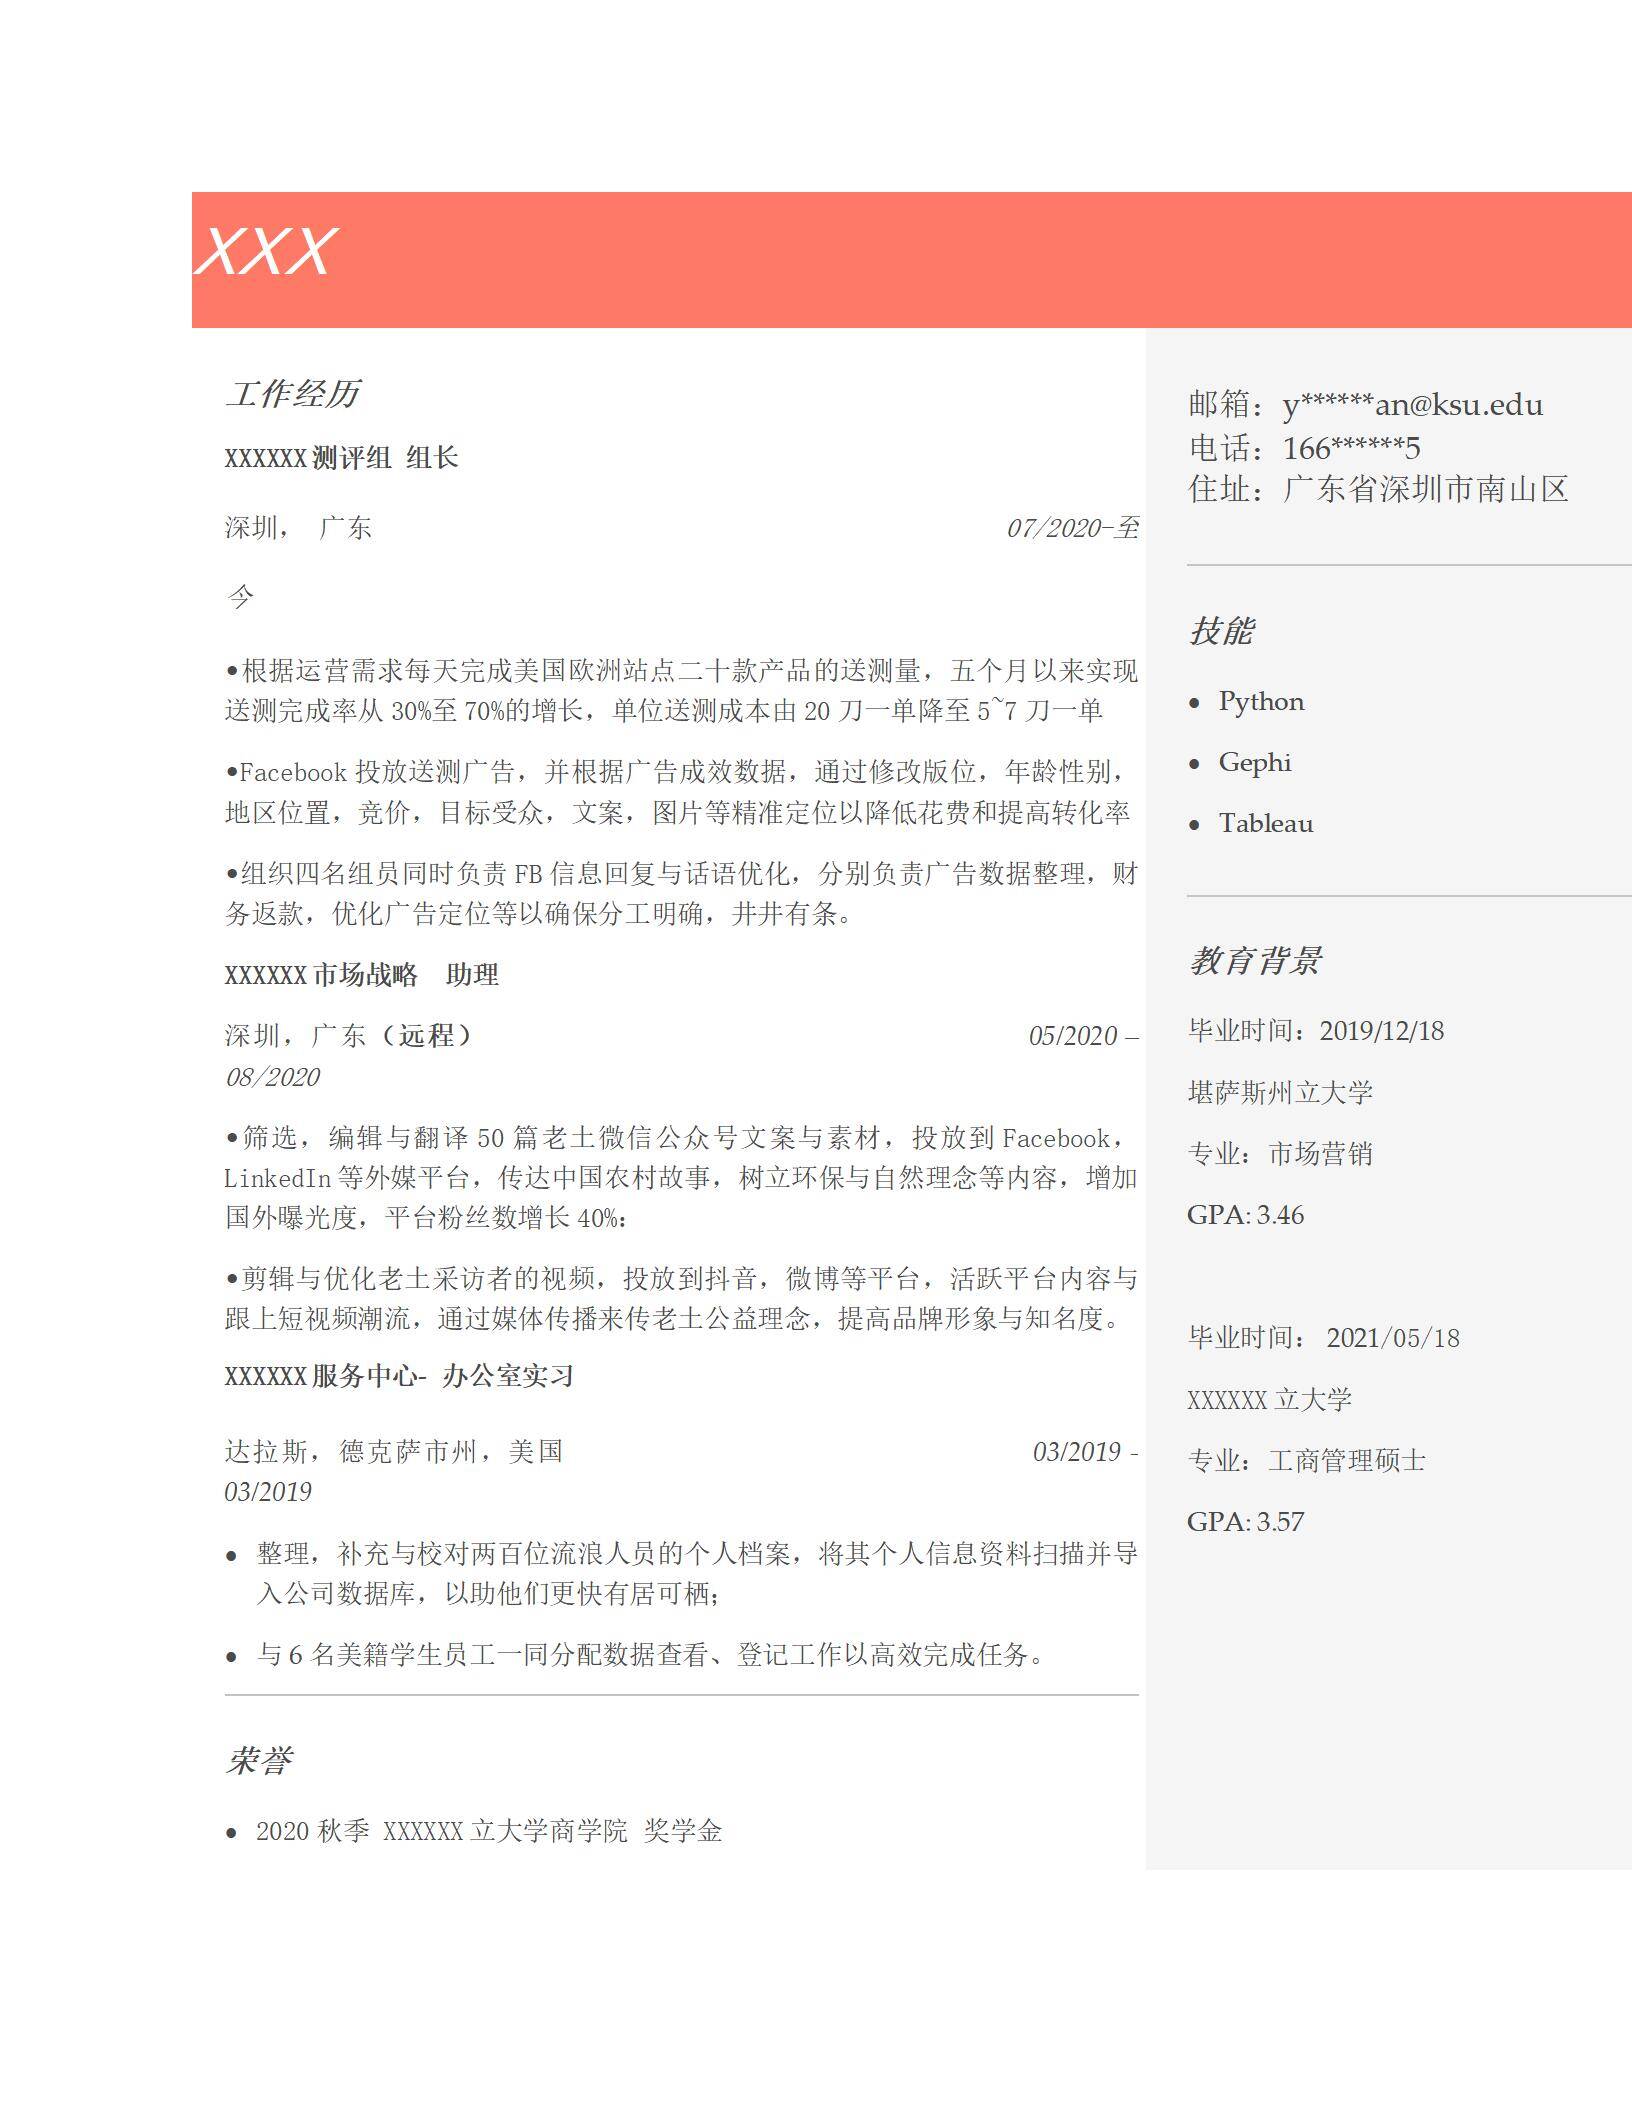Click the XXXXXX测评组 组长 job title
Screen dimensions: 1632x2112
[341, 458]
